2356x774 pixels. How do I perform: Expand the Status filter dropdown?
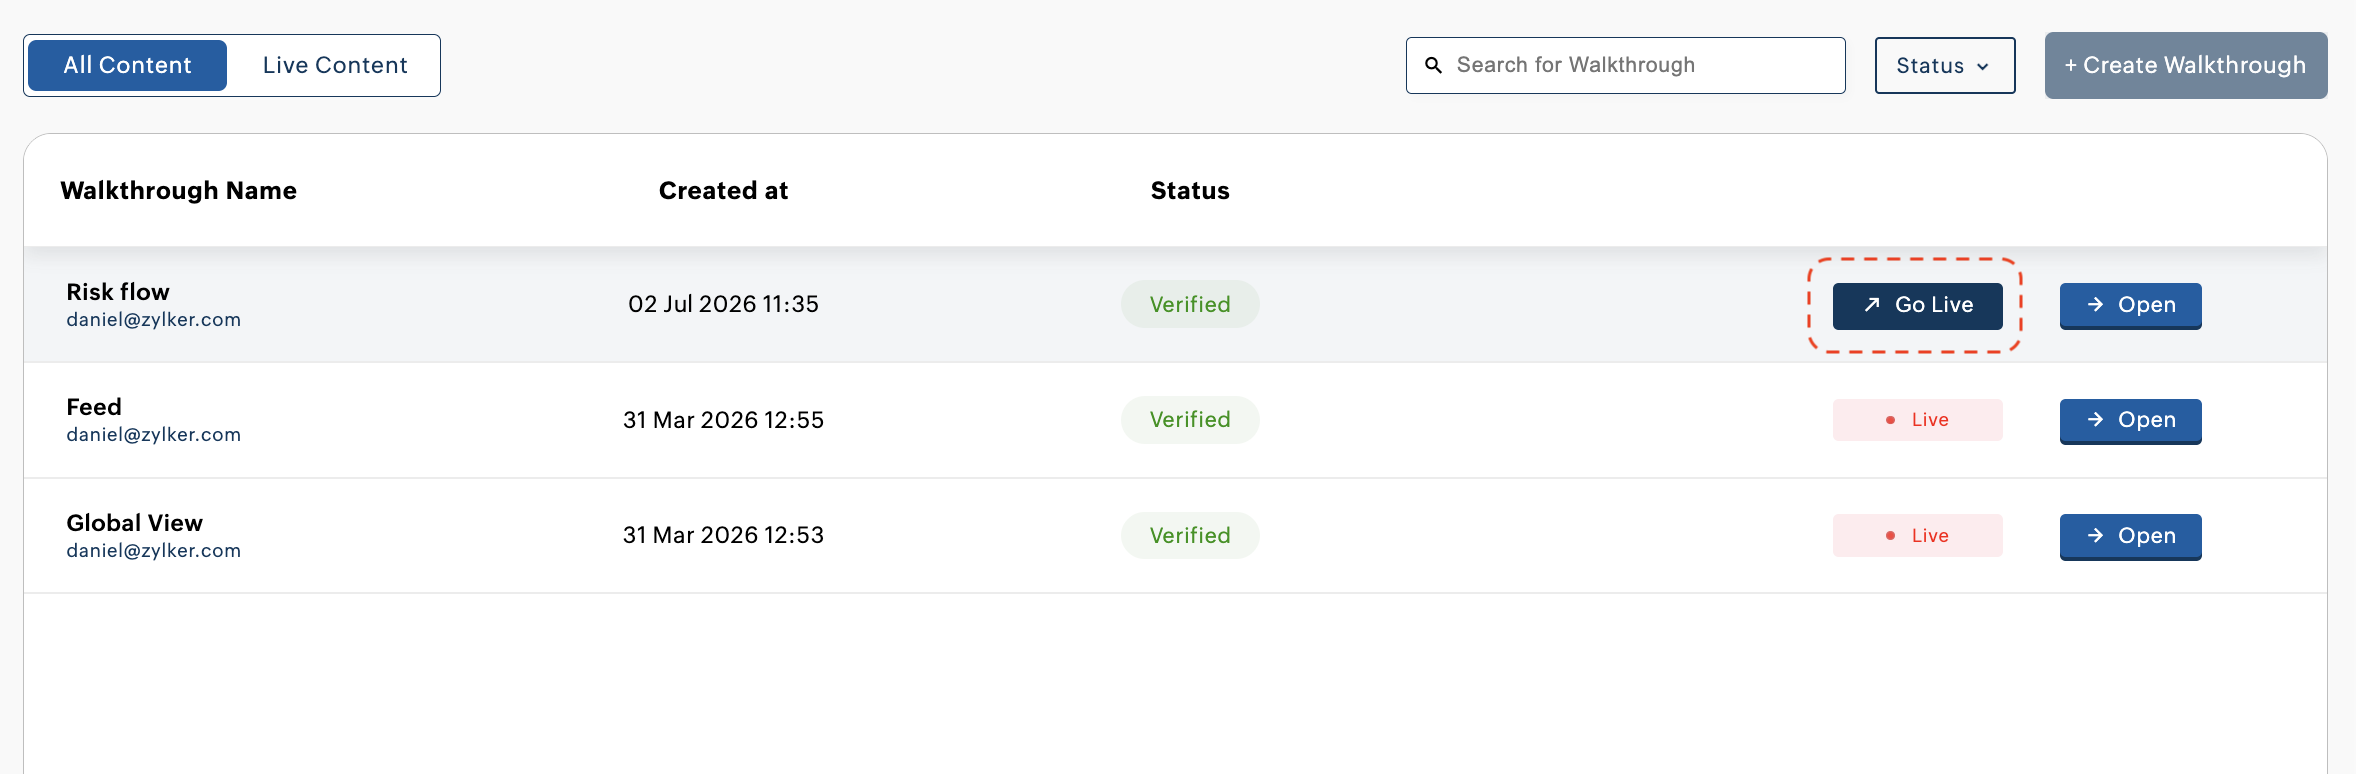pos(1945,66)
